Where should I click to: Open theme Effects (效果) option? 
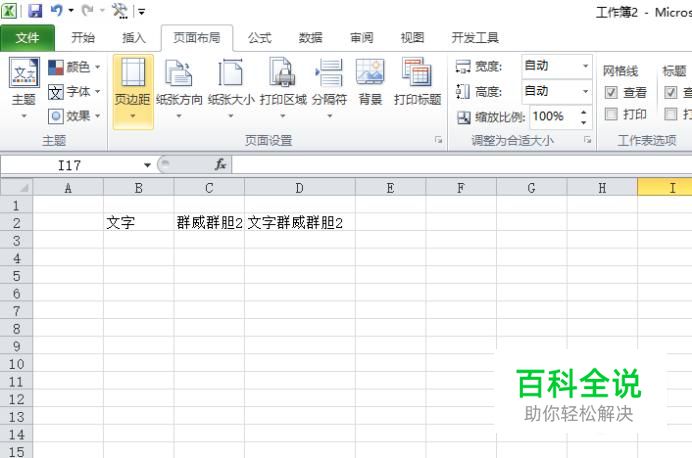point(74,116)
